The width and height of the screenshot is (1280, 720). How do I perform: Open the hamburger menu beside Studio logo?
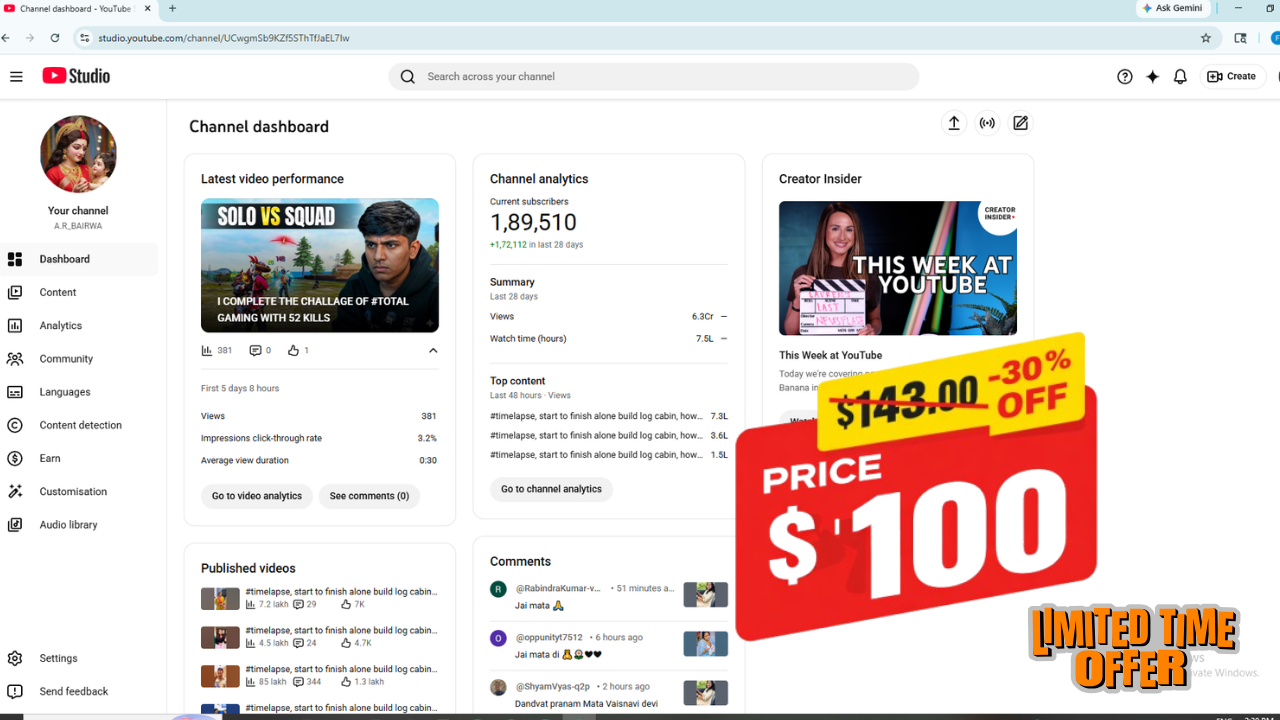click(16, 76)
